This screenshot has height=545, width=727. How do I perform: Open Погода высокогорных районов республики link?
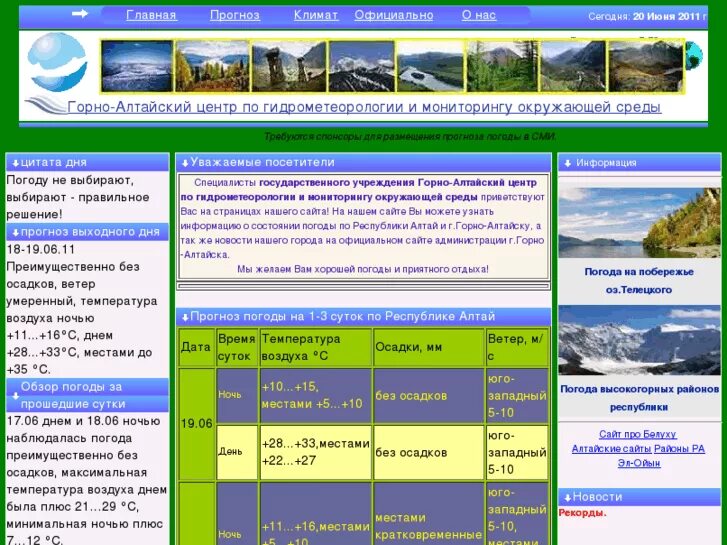[x=639, y=398]
